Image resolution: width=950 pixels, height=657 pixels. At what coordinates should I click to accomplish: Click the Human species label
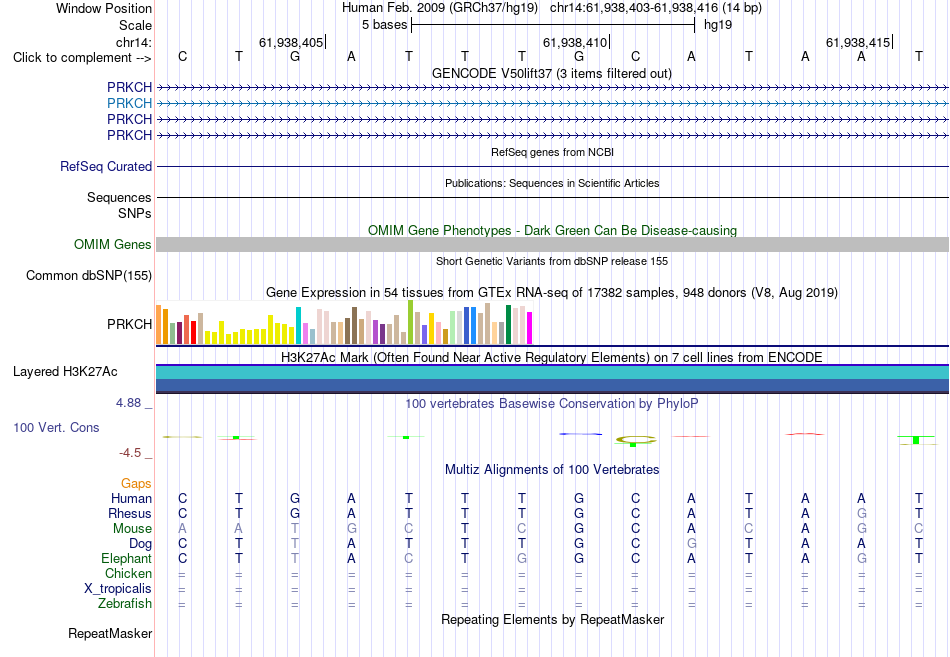click(131, 498)
